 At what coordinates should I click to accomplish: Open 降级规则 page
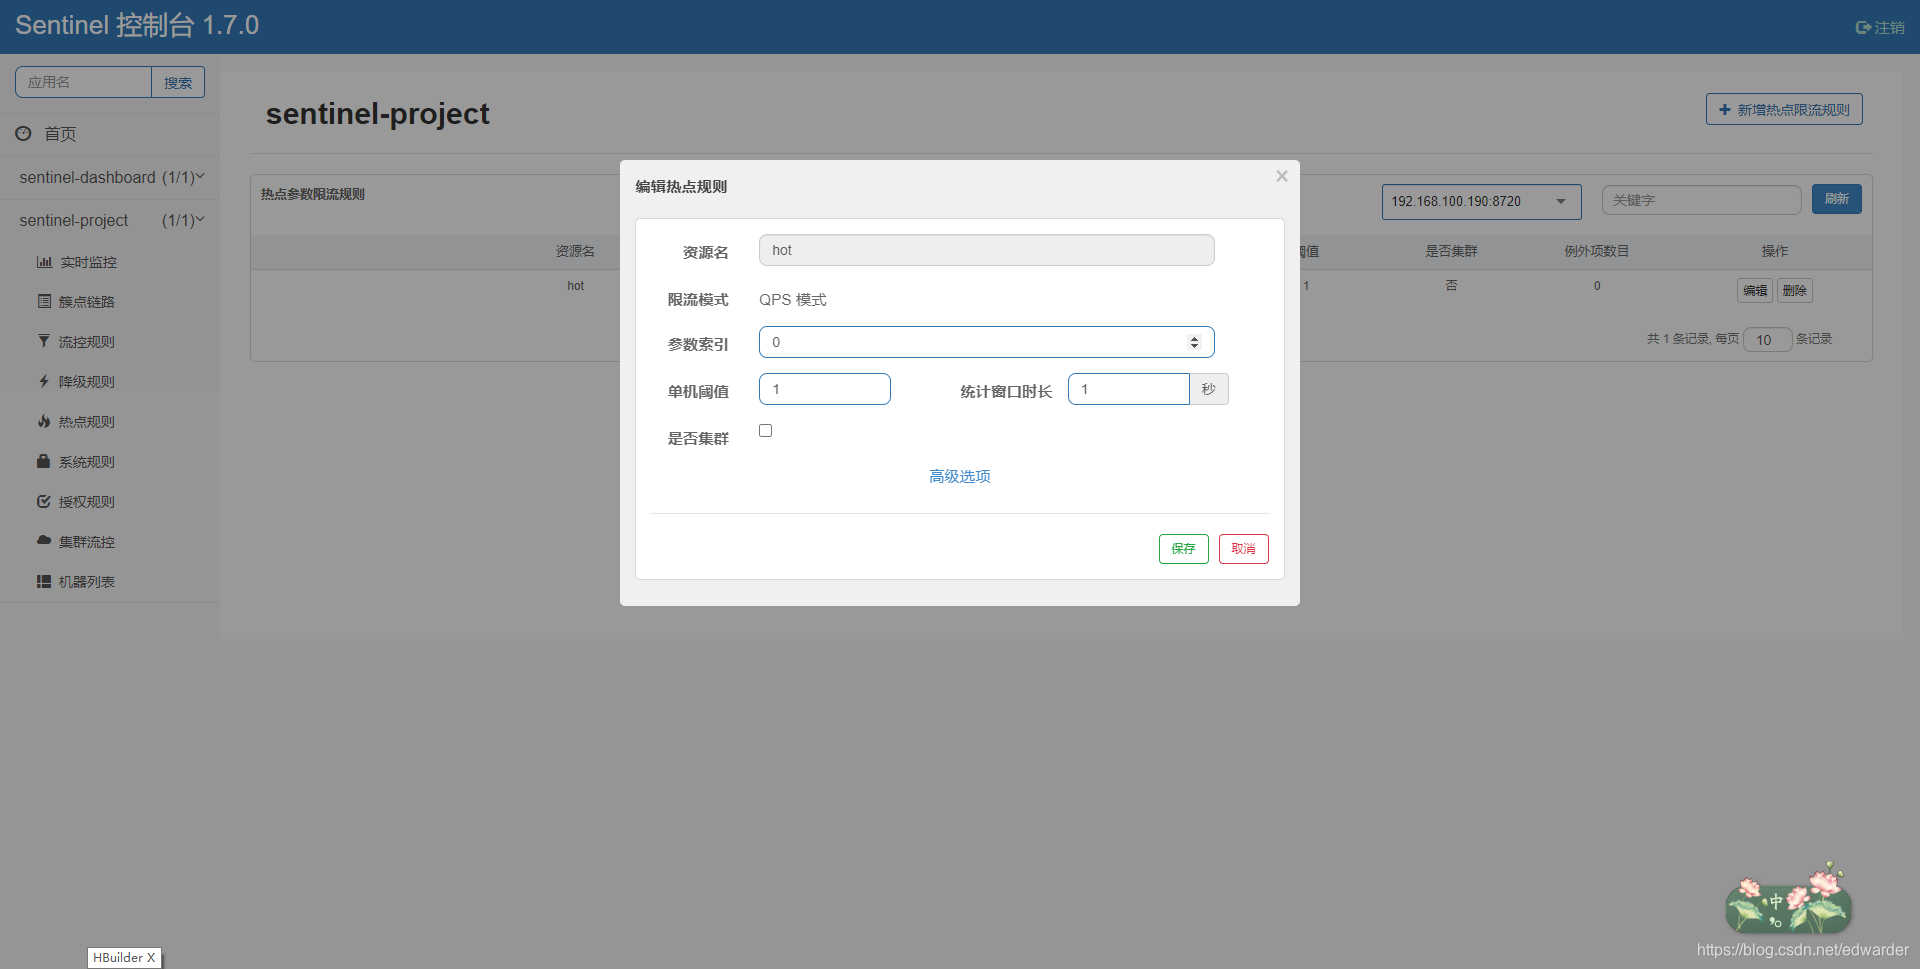pyautogui.click(x=87, y=381)
